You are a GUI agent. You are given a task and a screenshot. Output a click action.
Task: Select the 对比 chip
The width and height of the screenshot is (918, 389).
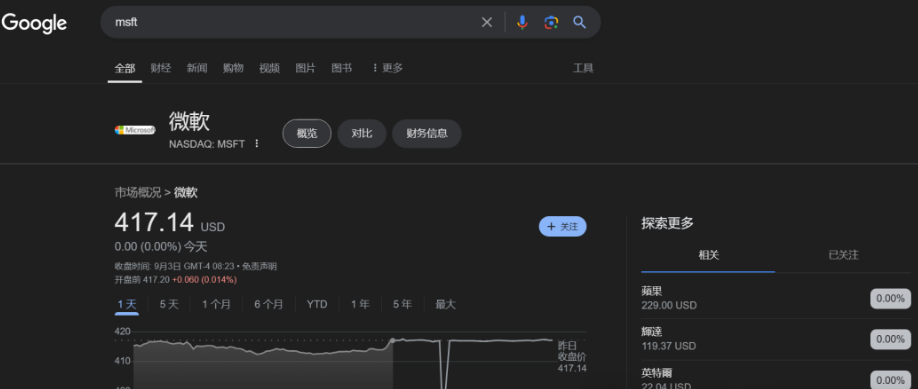[362, 134]
